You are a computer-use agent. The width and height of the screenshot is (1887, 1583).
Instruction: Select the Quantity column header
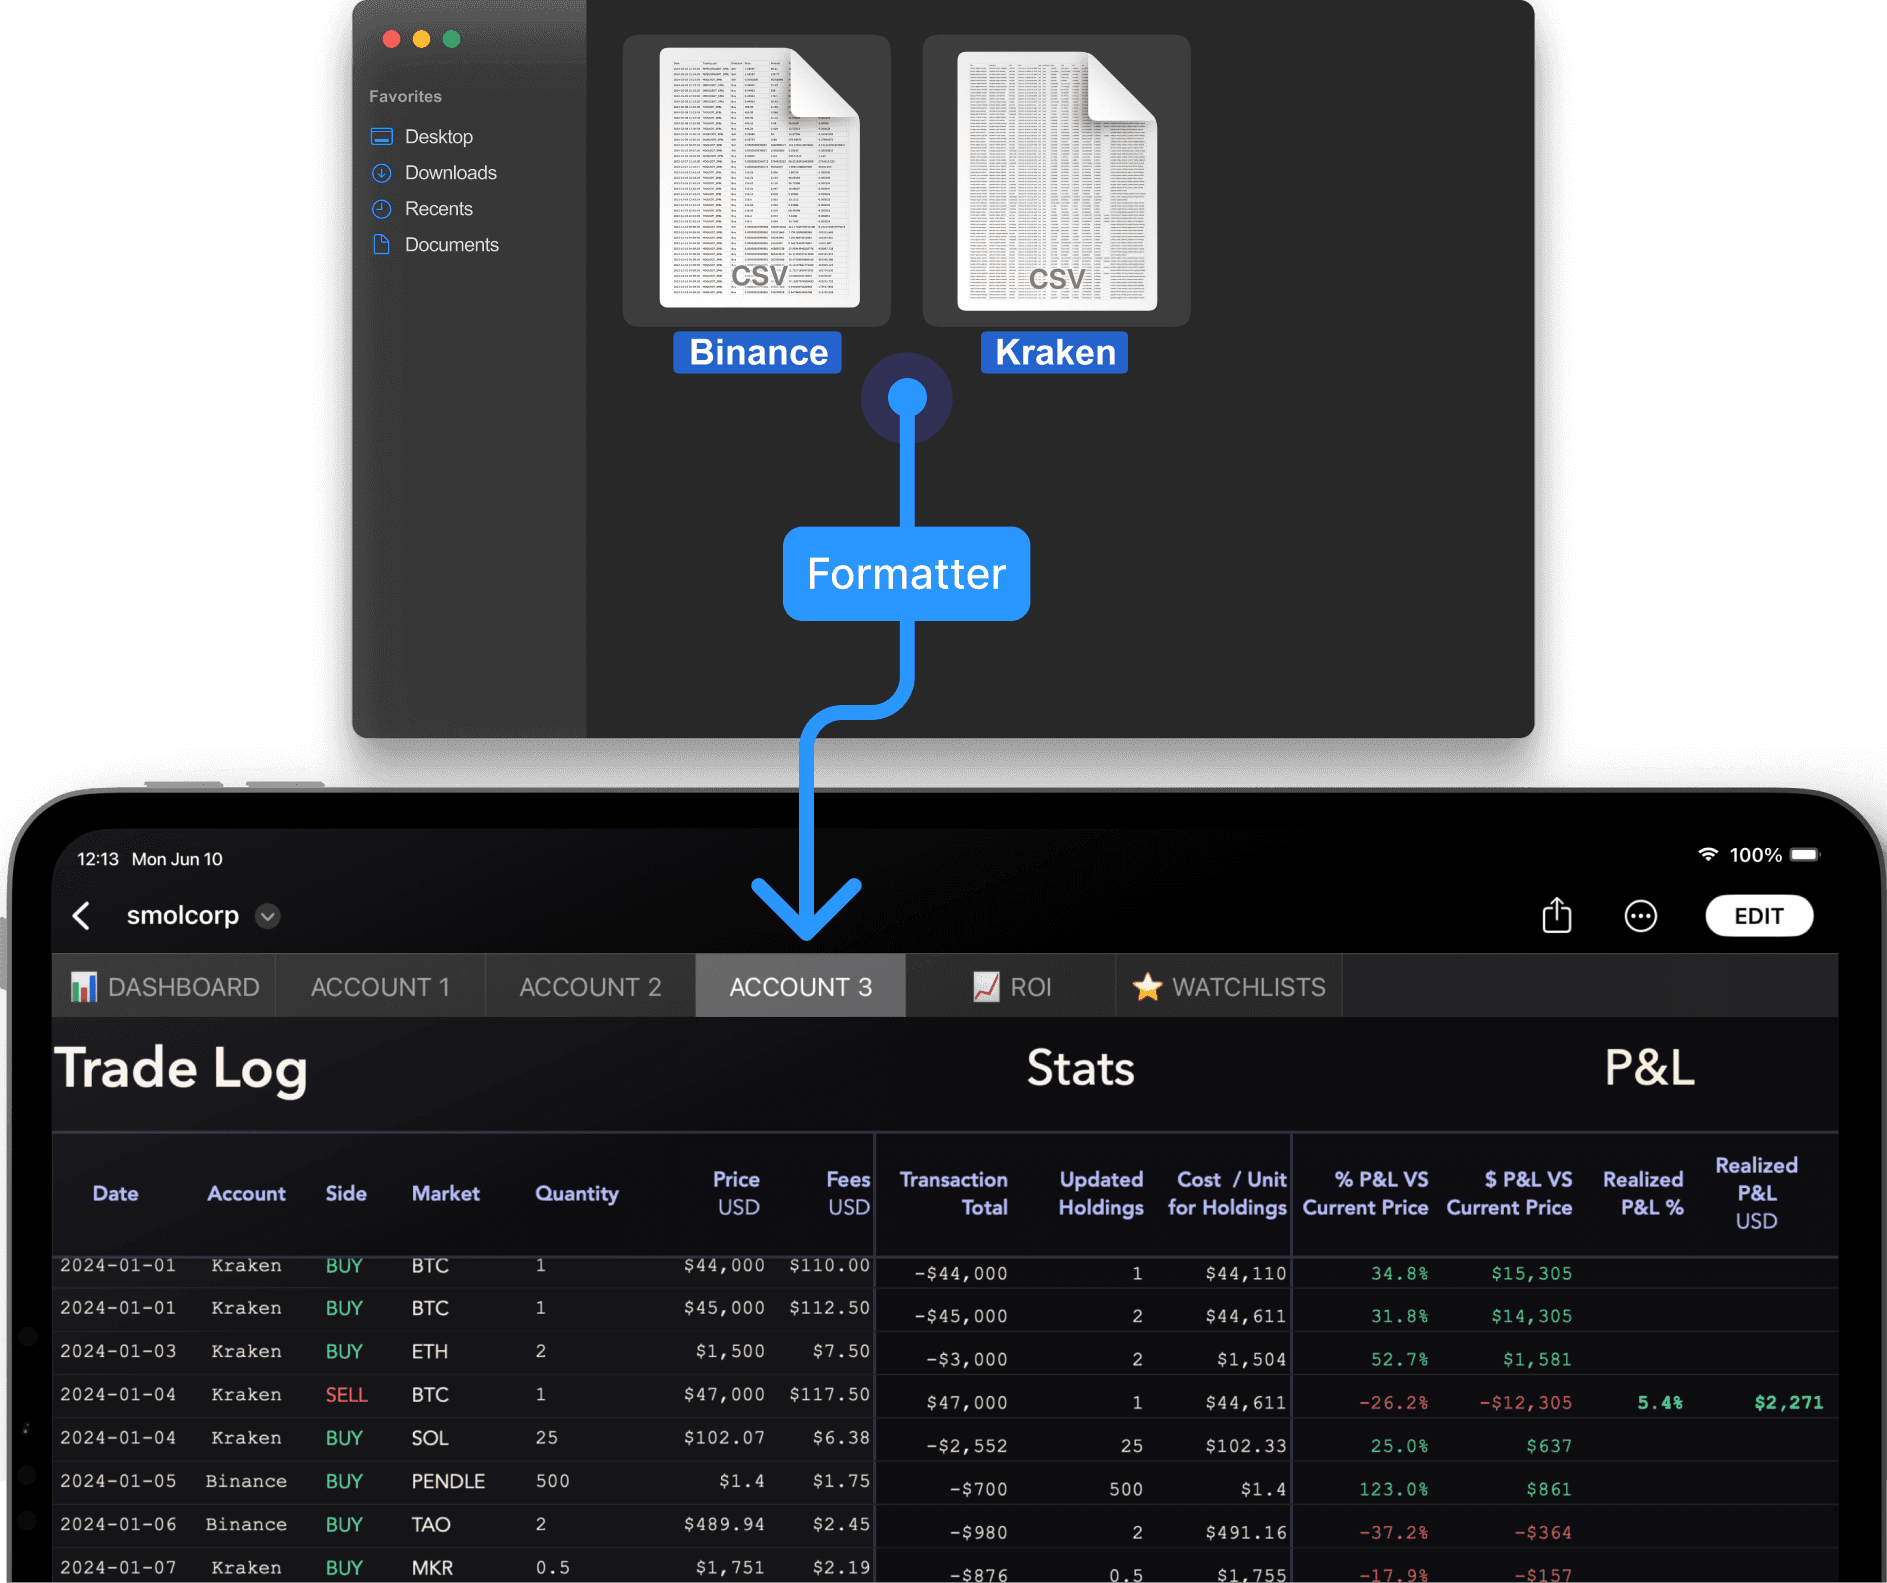click(577, 1193)
